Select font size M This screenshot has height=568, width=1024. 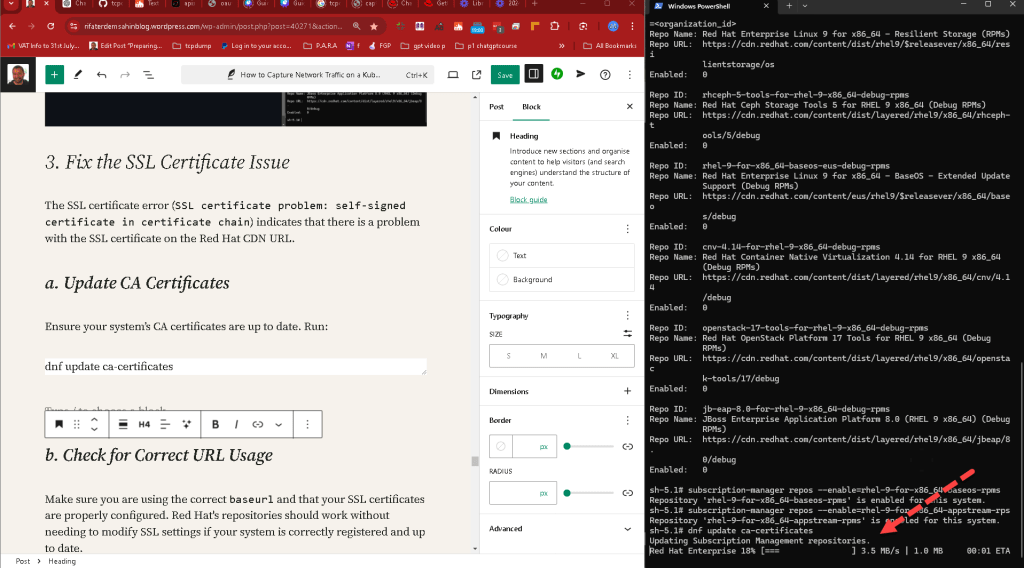[x=543, y=356]
